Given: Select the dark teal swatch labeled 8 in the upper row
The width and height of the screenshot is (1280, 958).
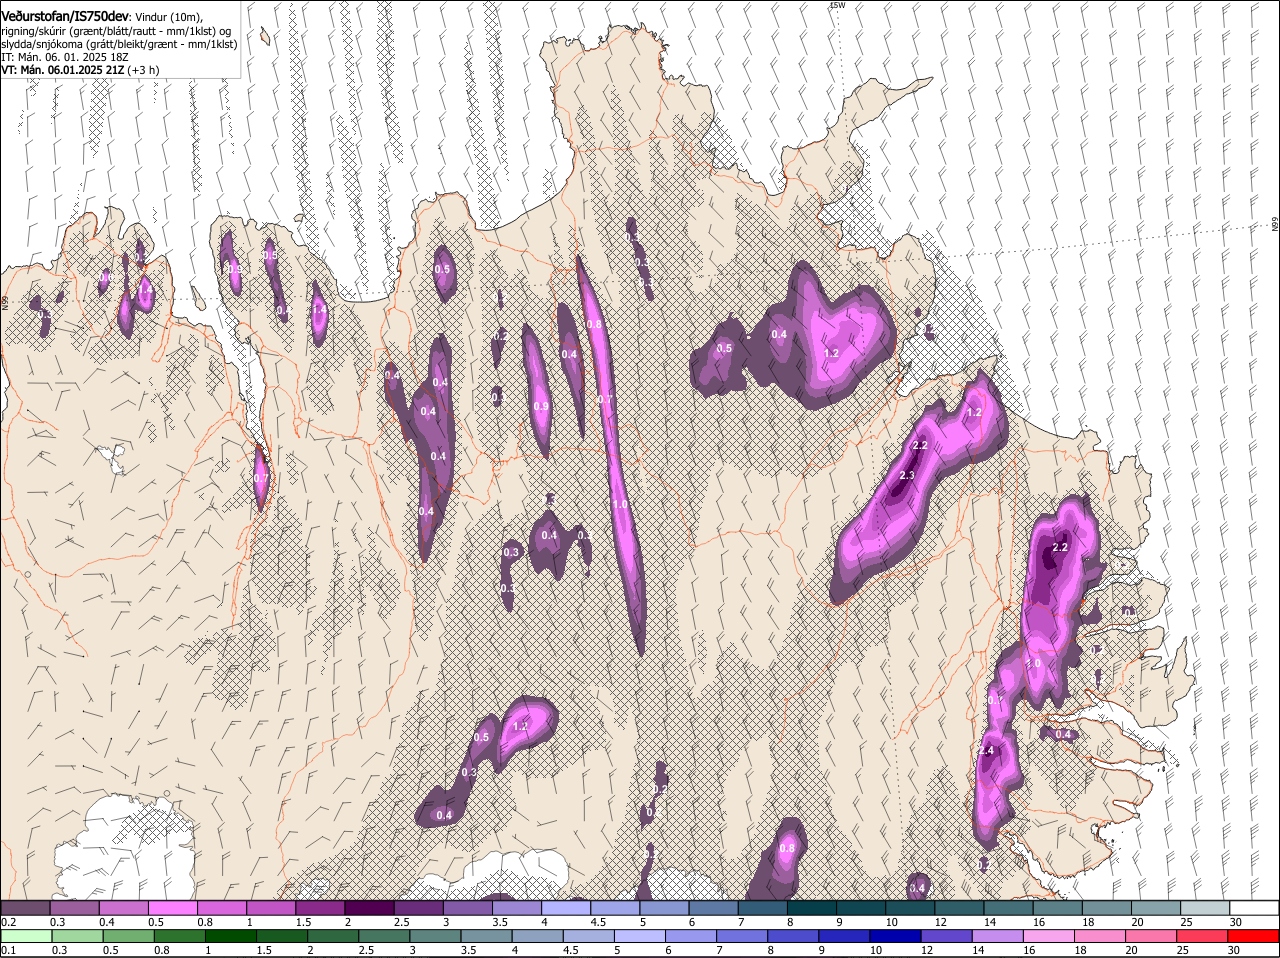Looking at the screenshot, I should [x=812, y=907].
